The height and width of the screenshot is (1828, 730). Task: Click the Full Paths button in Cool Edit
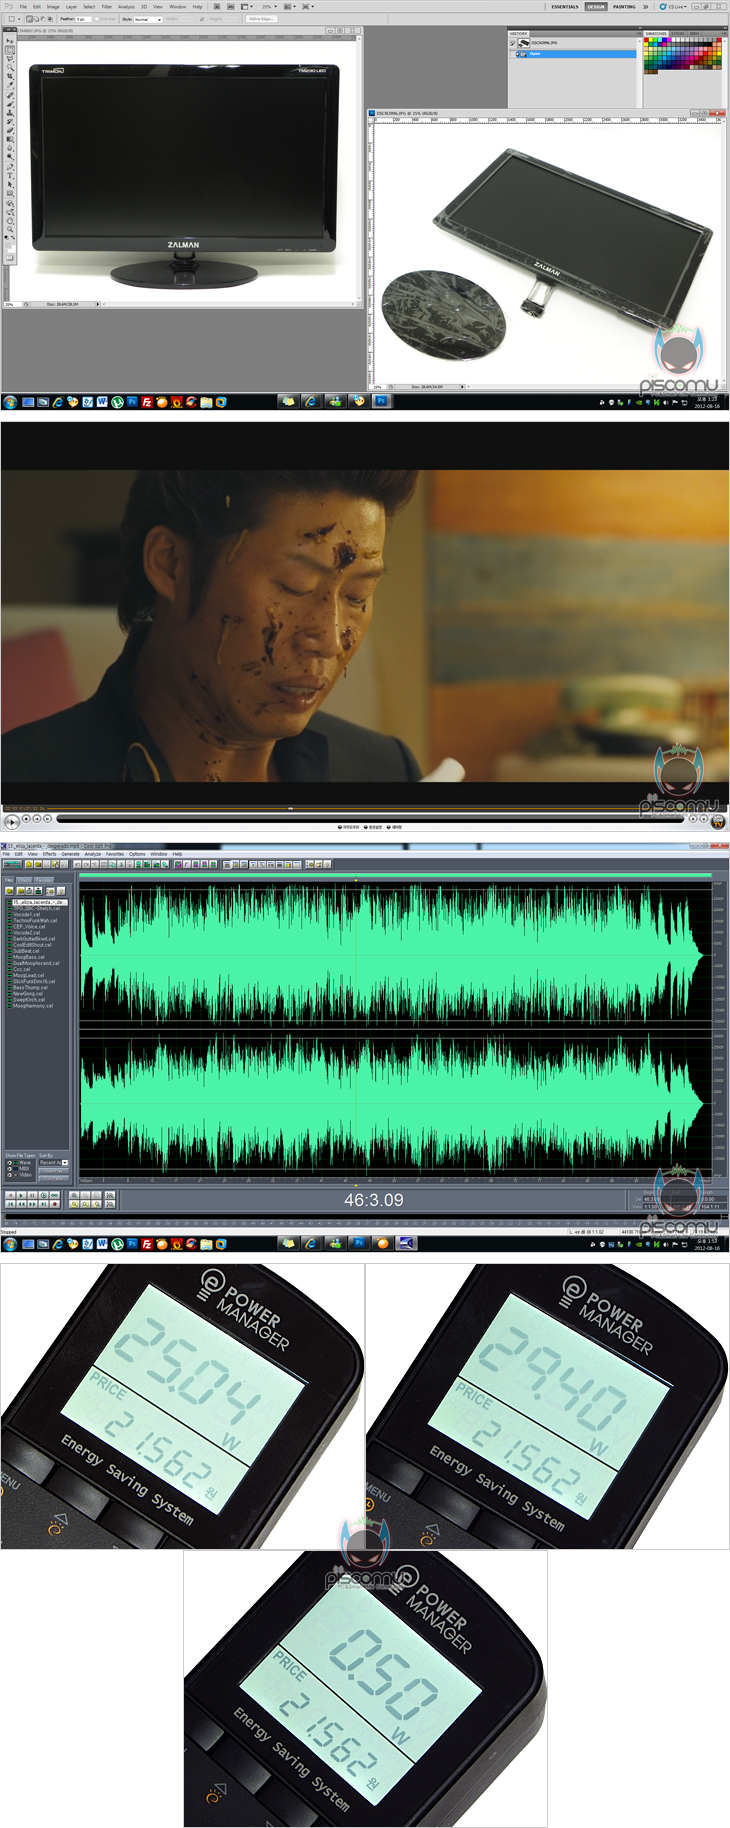(x=54, y=1179)
